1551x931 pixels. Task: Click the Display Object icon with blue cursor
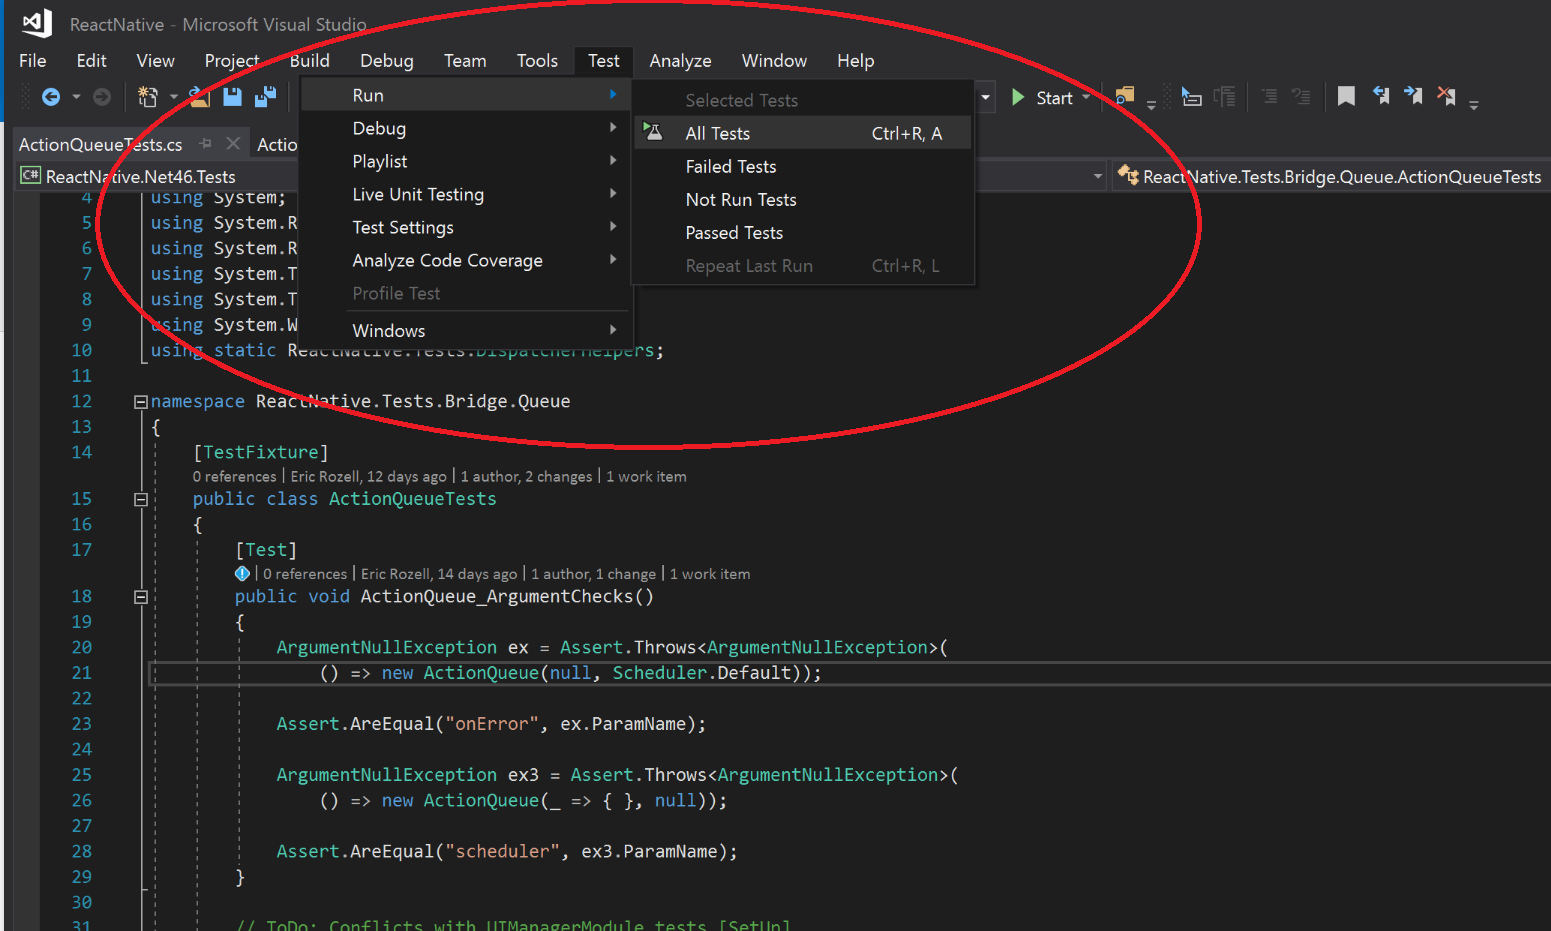point(1191,97)
